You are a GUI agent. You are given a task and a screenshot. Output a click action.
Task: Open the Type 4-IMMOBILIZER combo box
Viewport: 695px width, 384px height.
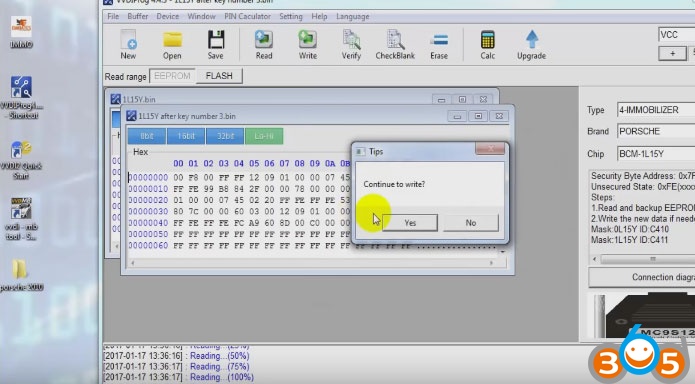coord(656,110)
